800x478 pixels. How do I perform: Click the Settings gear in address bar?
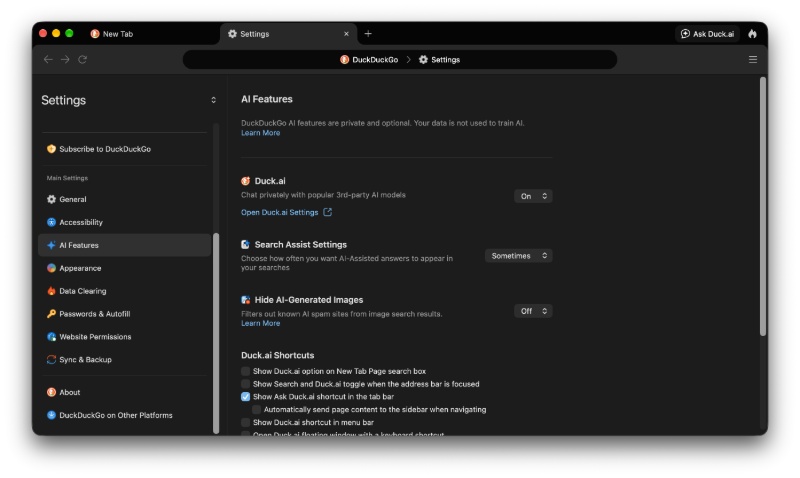pos(423,60)
